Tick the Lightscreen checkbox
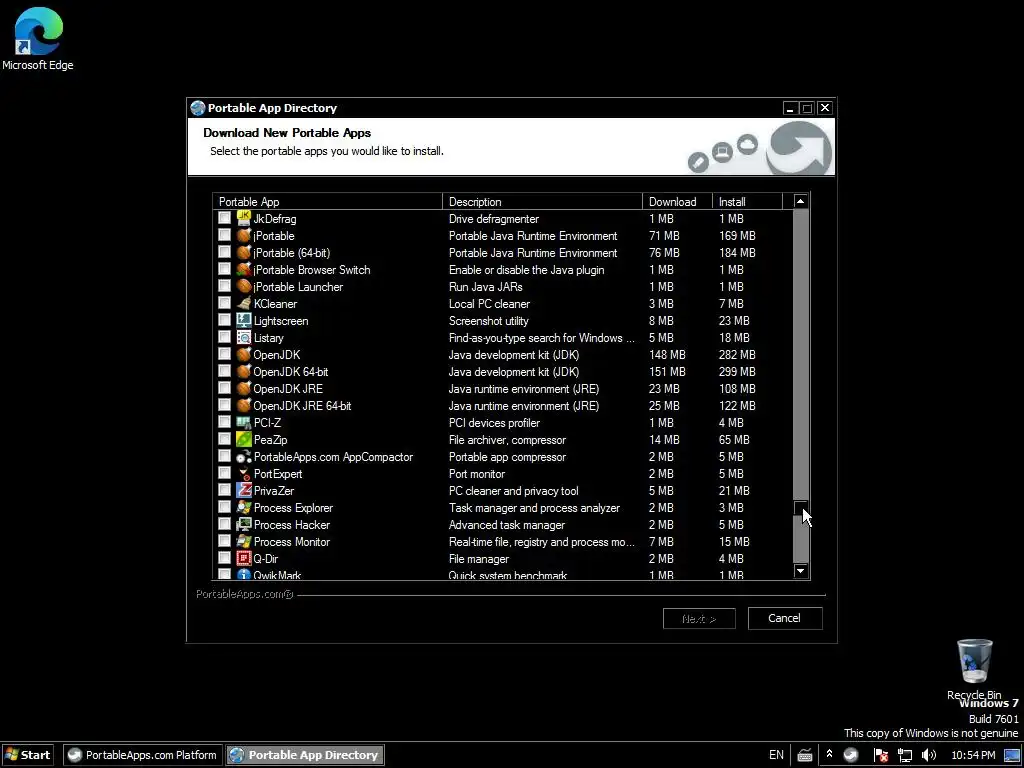Image resolution: width=1024 pixels, height=768 pixels. (224, 319)
